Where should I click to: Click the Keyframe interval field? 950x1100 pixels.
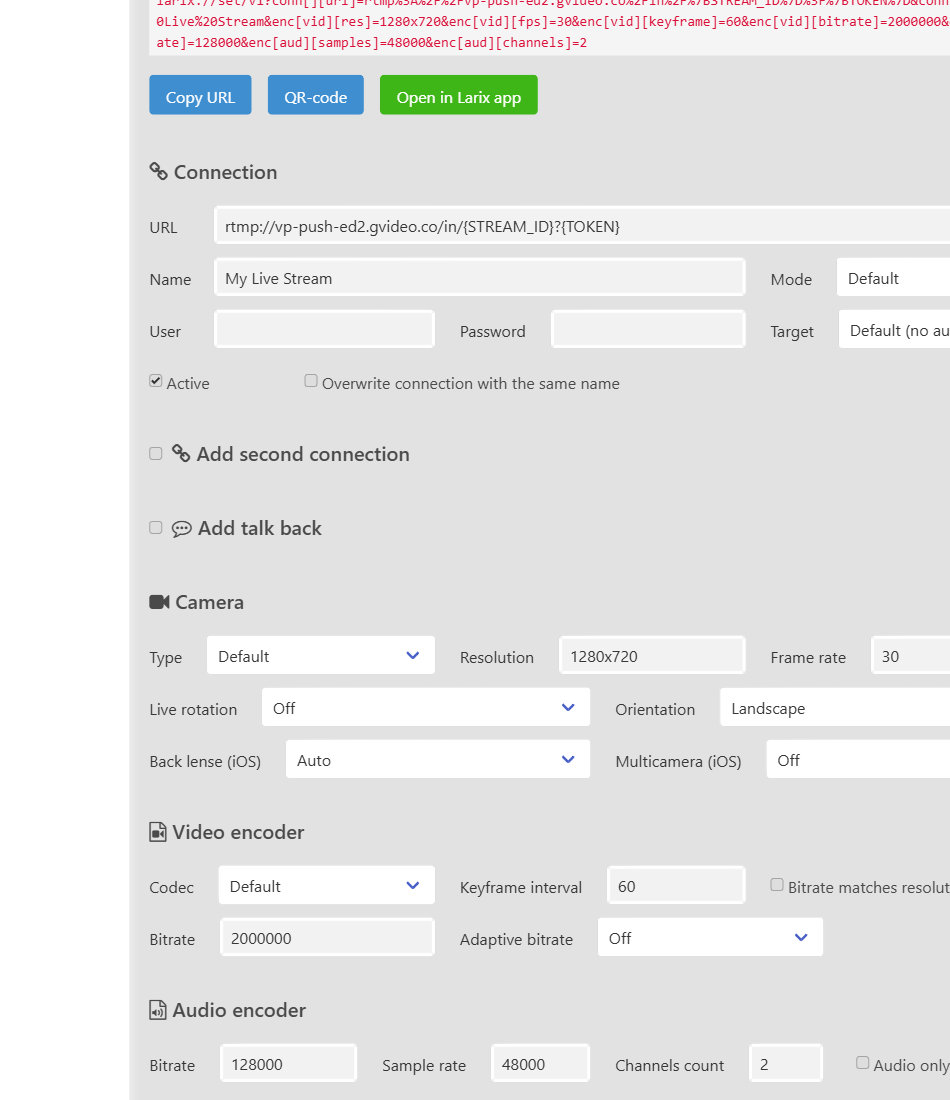coord(676,885)
